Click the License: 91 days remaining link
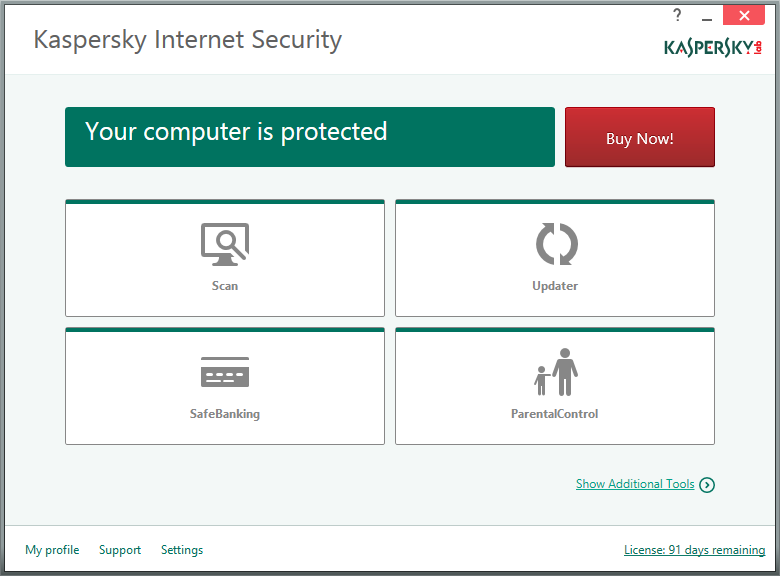 [694, 551]
